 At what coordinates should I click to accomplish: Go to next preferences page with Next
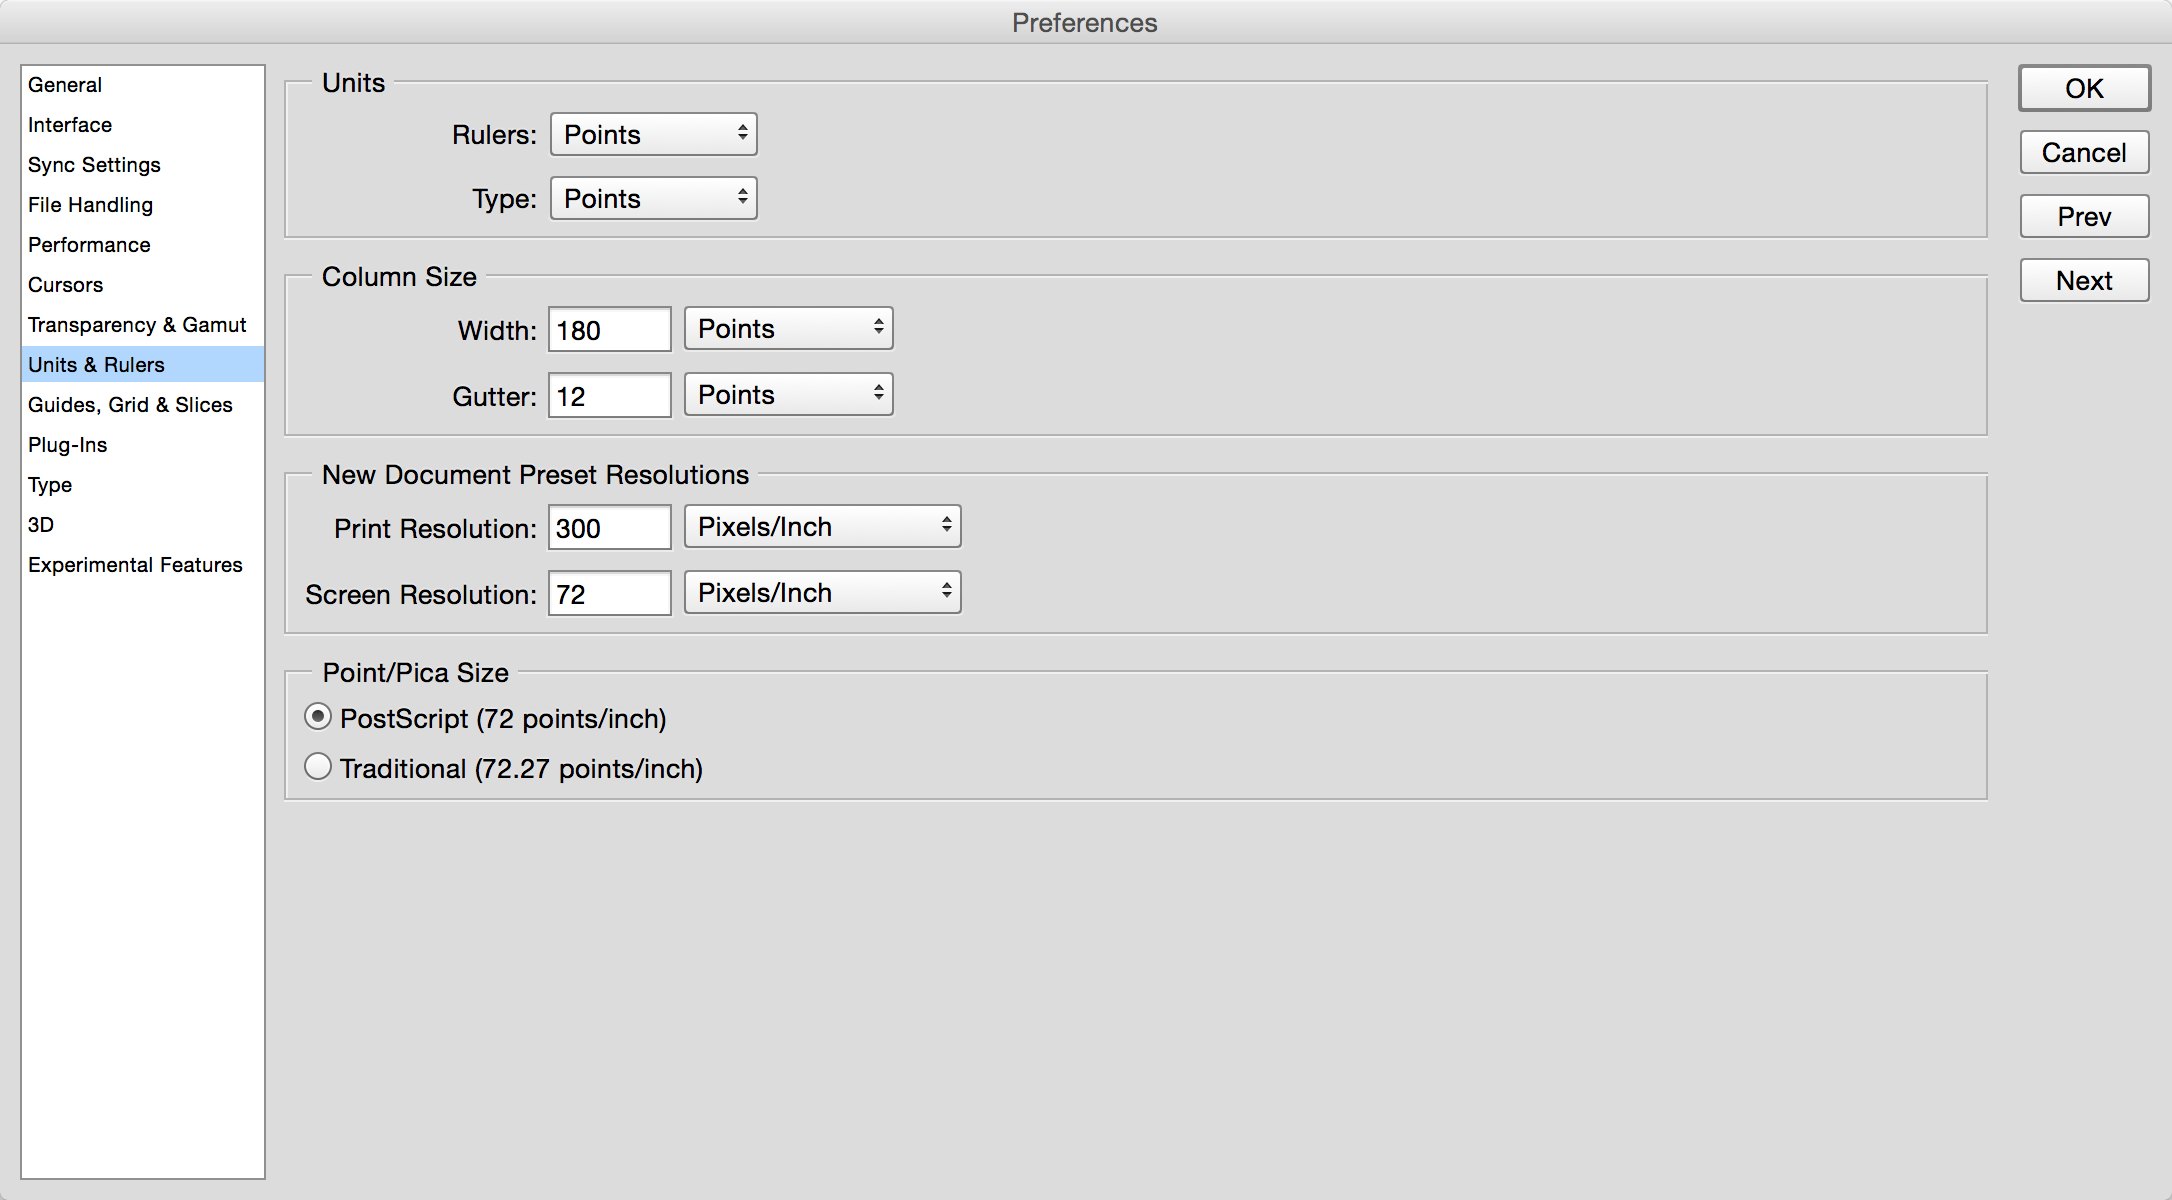point(2085,280)
